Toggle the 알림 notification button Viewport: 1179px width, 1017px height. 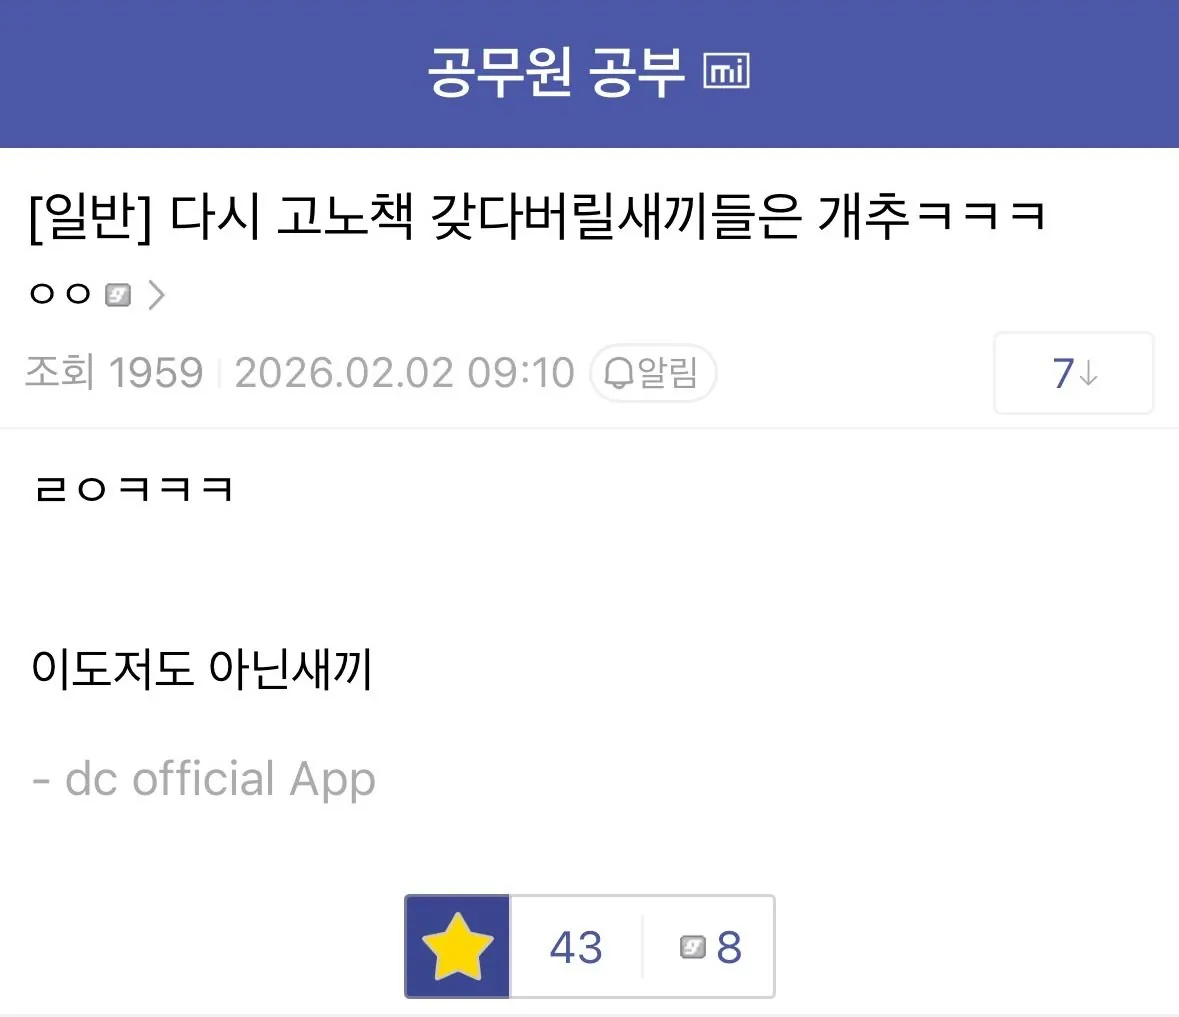click(653, 373)
